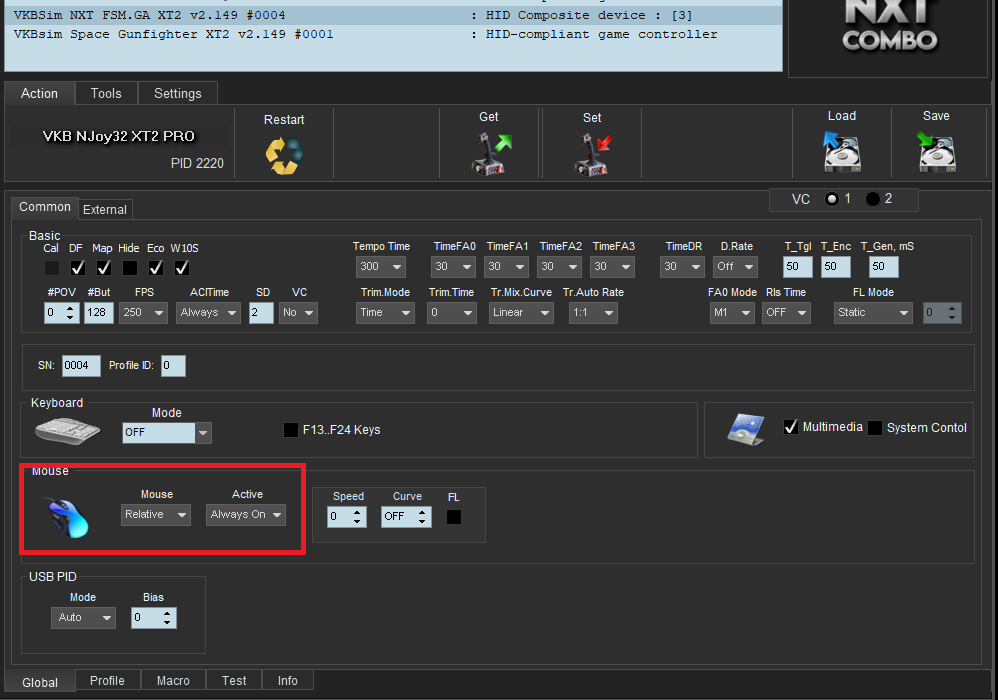This screenshot has width=998, height=700.
Task: Open the Tempo Time dropdown
Action: (381, 267)
